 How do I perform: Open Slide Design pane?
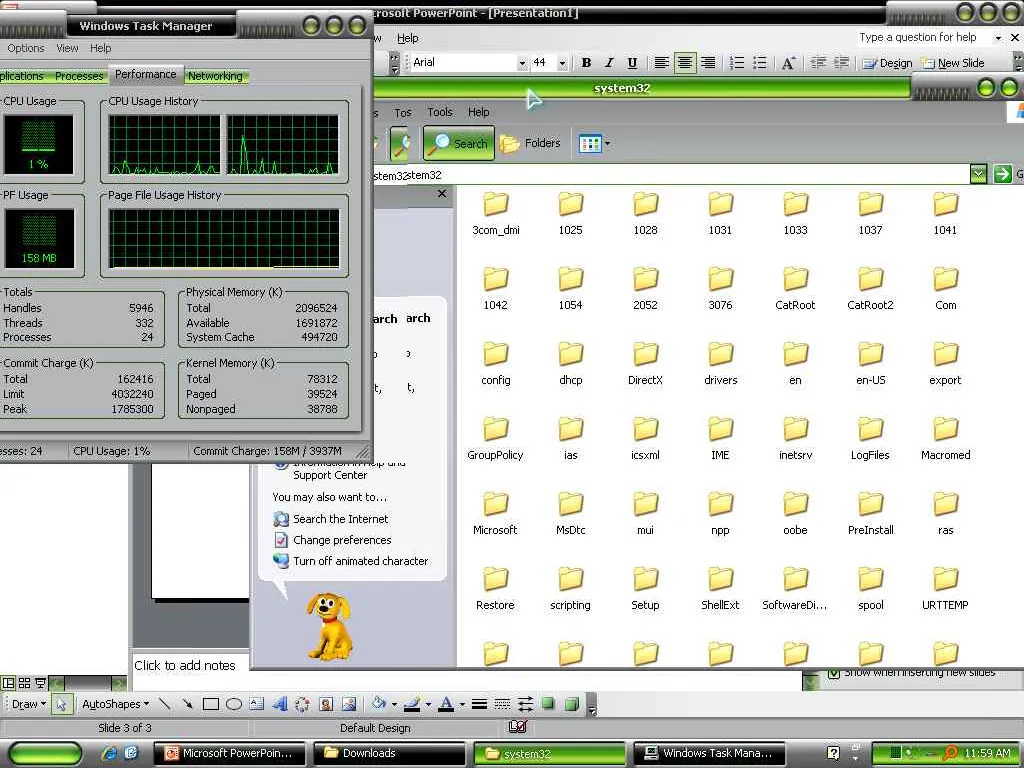click(887, 63)
